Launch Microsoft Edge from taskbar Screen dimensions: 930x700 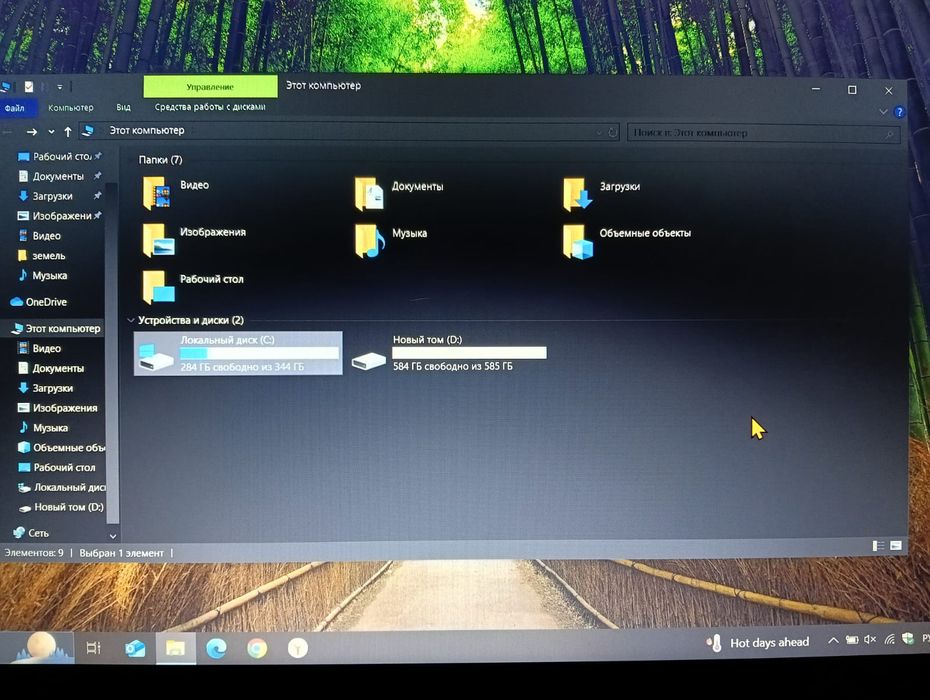(x=216, y=648)
